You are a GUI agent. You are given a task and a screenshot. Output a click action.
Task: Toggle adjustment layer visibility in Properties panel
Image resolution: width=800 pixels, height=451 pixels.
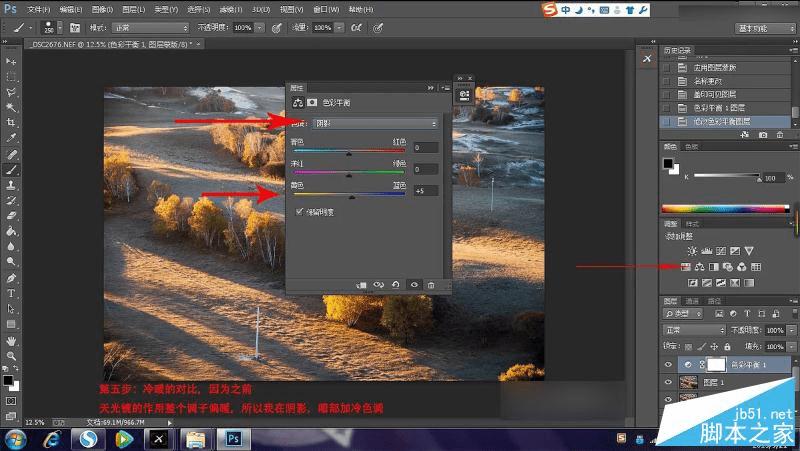(414, 285)
